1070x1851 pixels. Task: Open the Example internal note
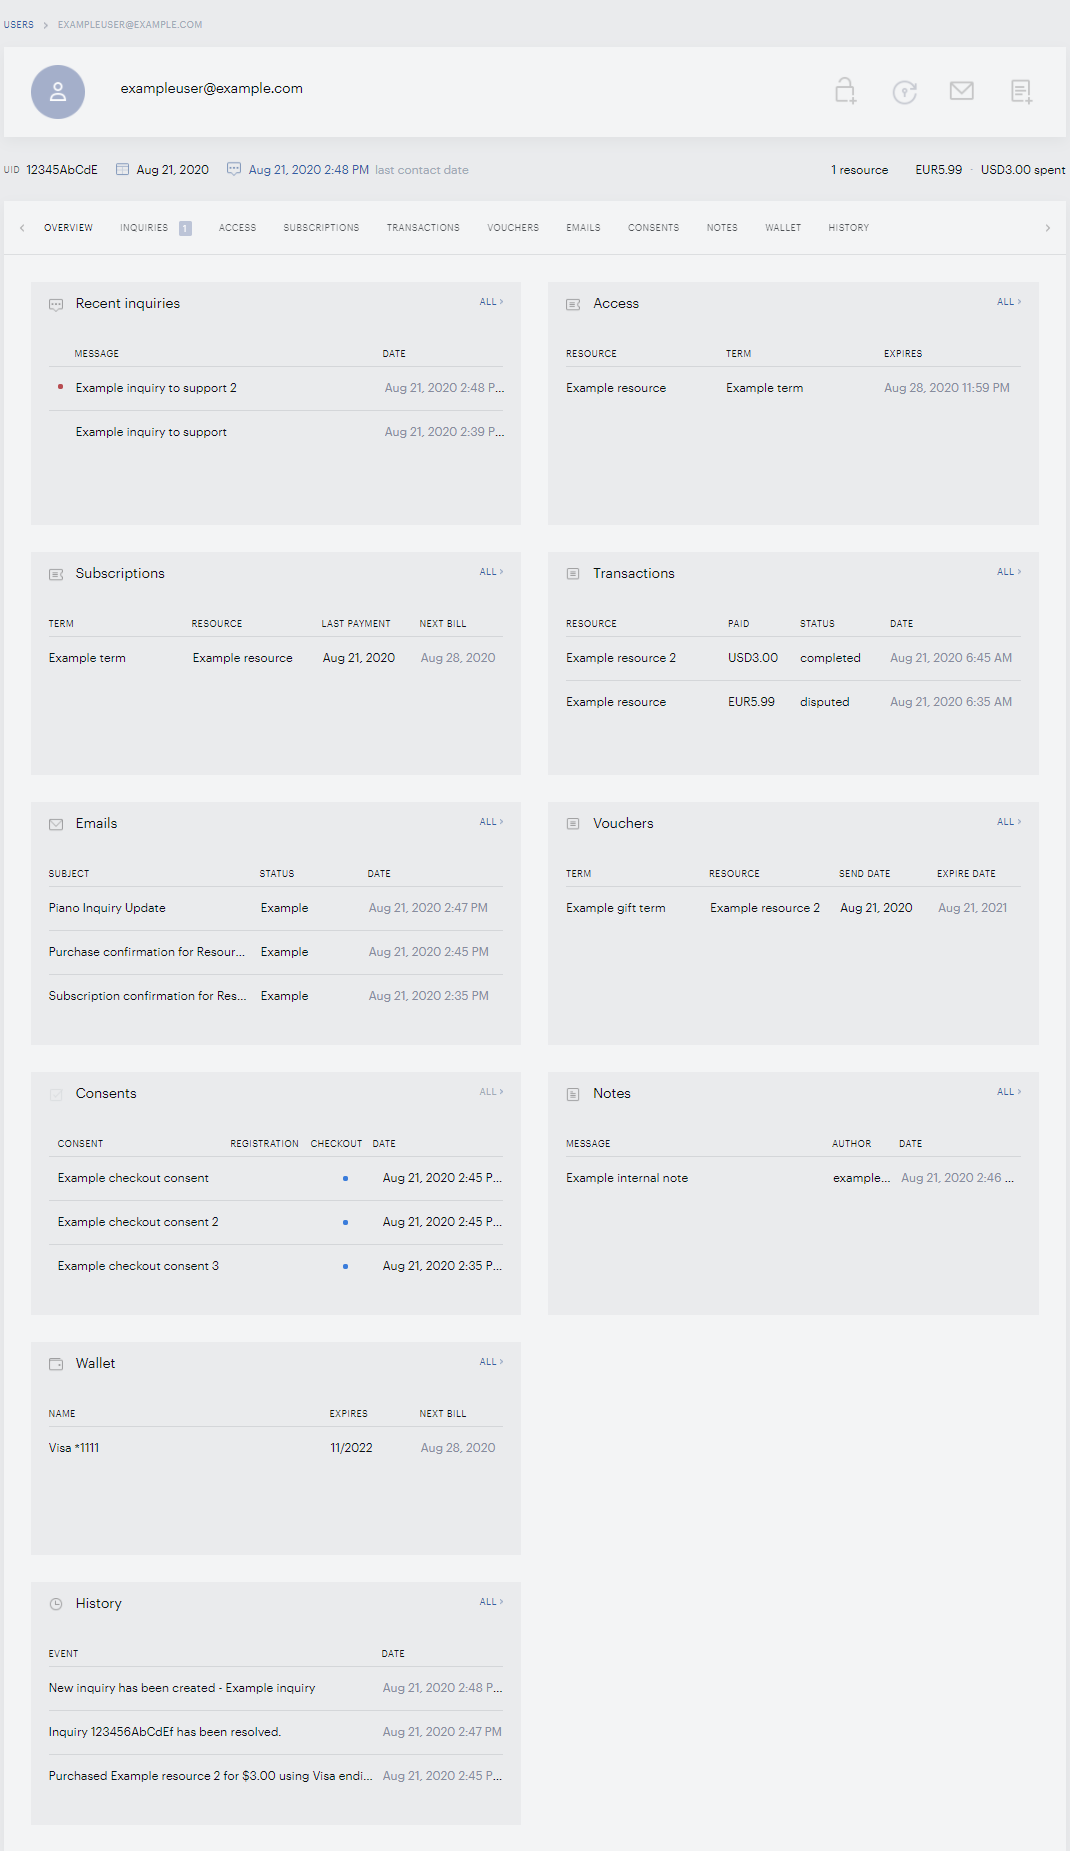(627, 1178)
